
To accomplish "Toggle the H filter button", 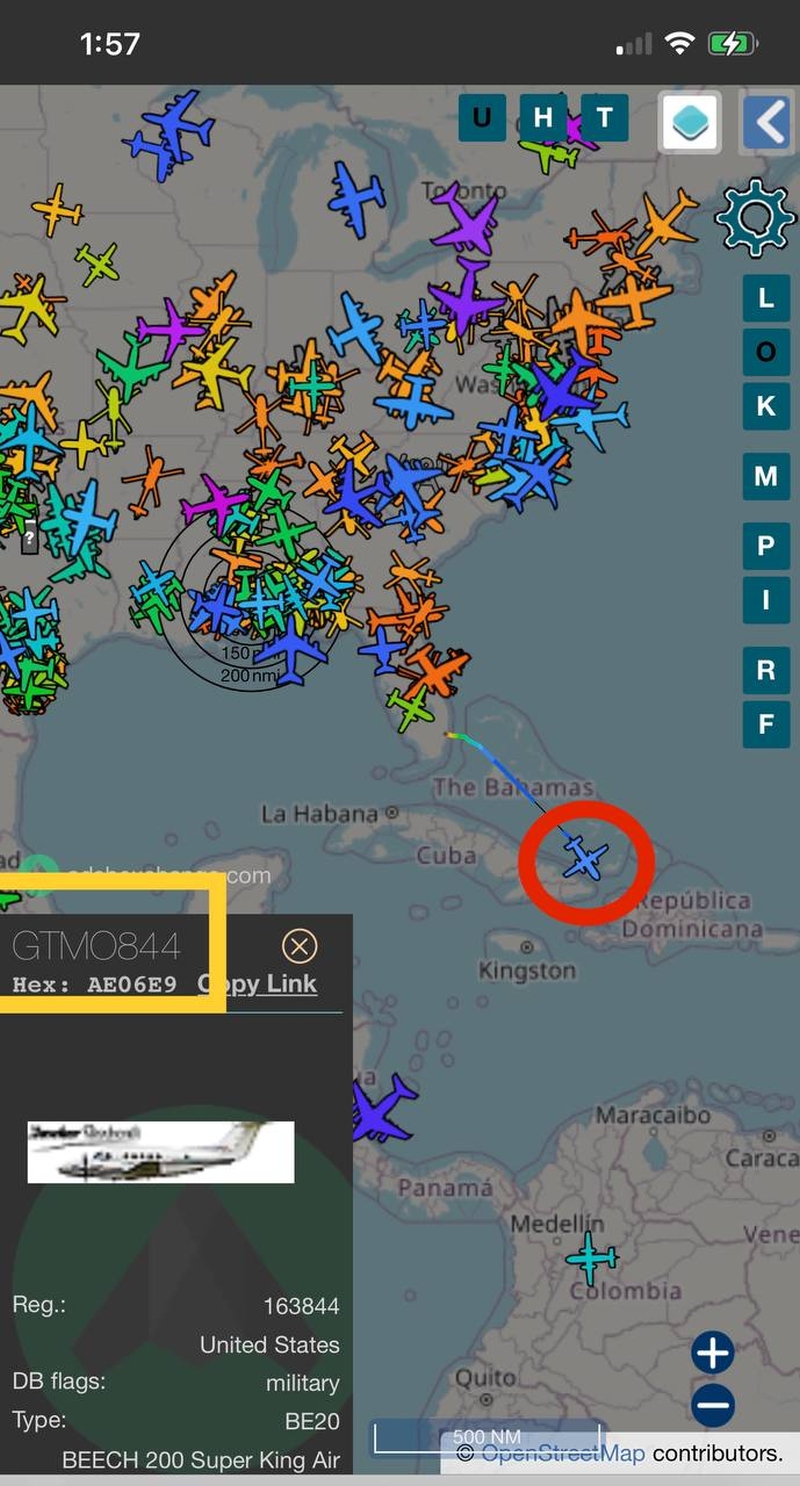I will pos(543,118).
